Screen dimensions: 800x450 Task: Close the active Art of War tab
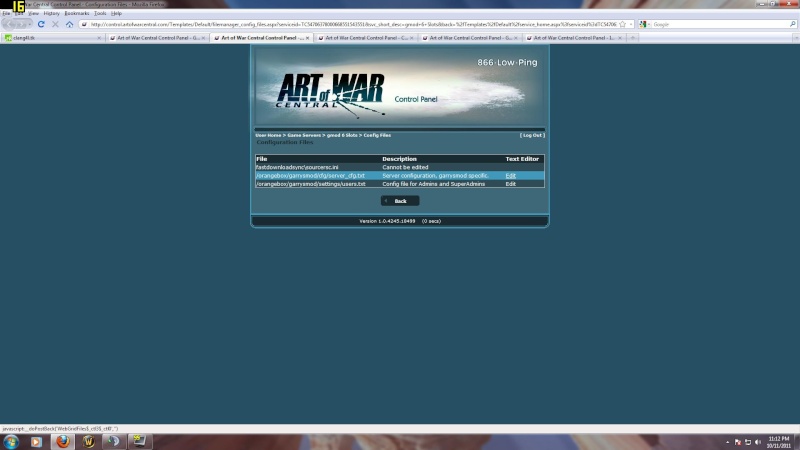pos(307,38)
